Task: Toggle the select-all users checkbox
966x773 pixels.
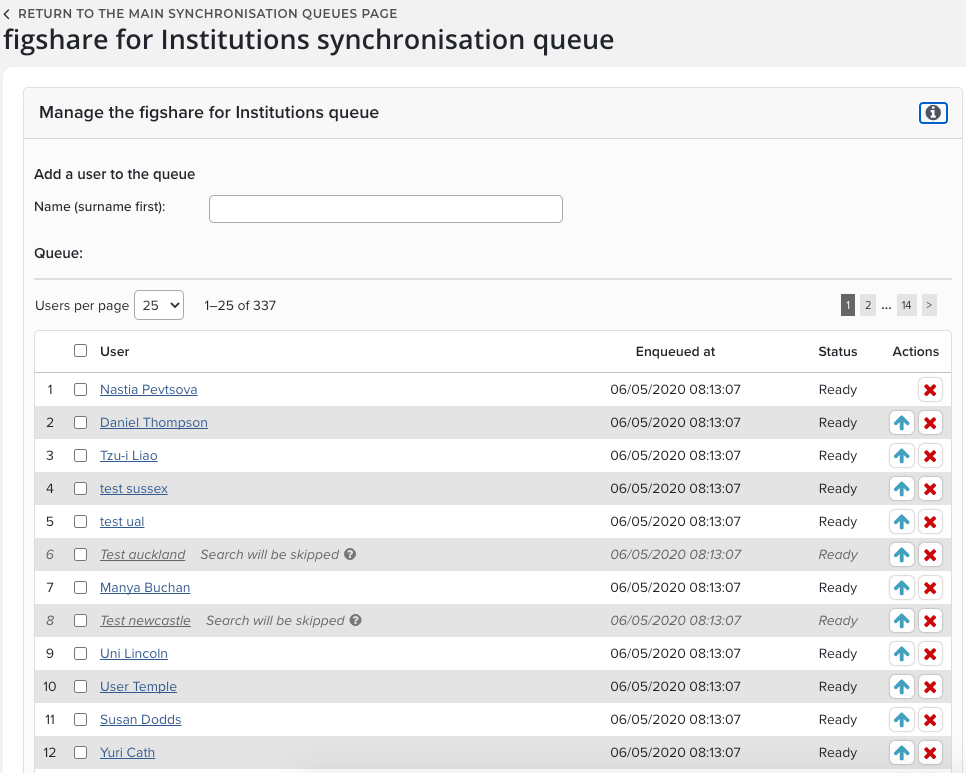Action: pos(81,351)
